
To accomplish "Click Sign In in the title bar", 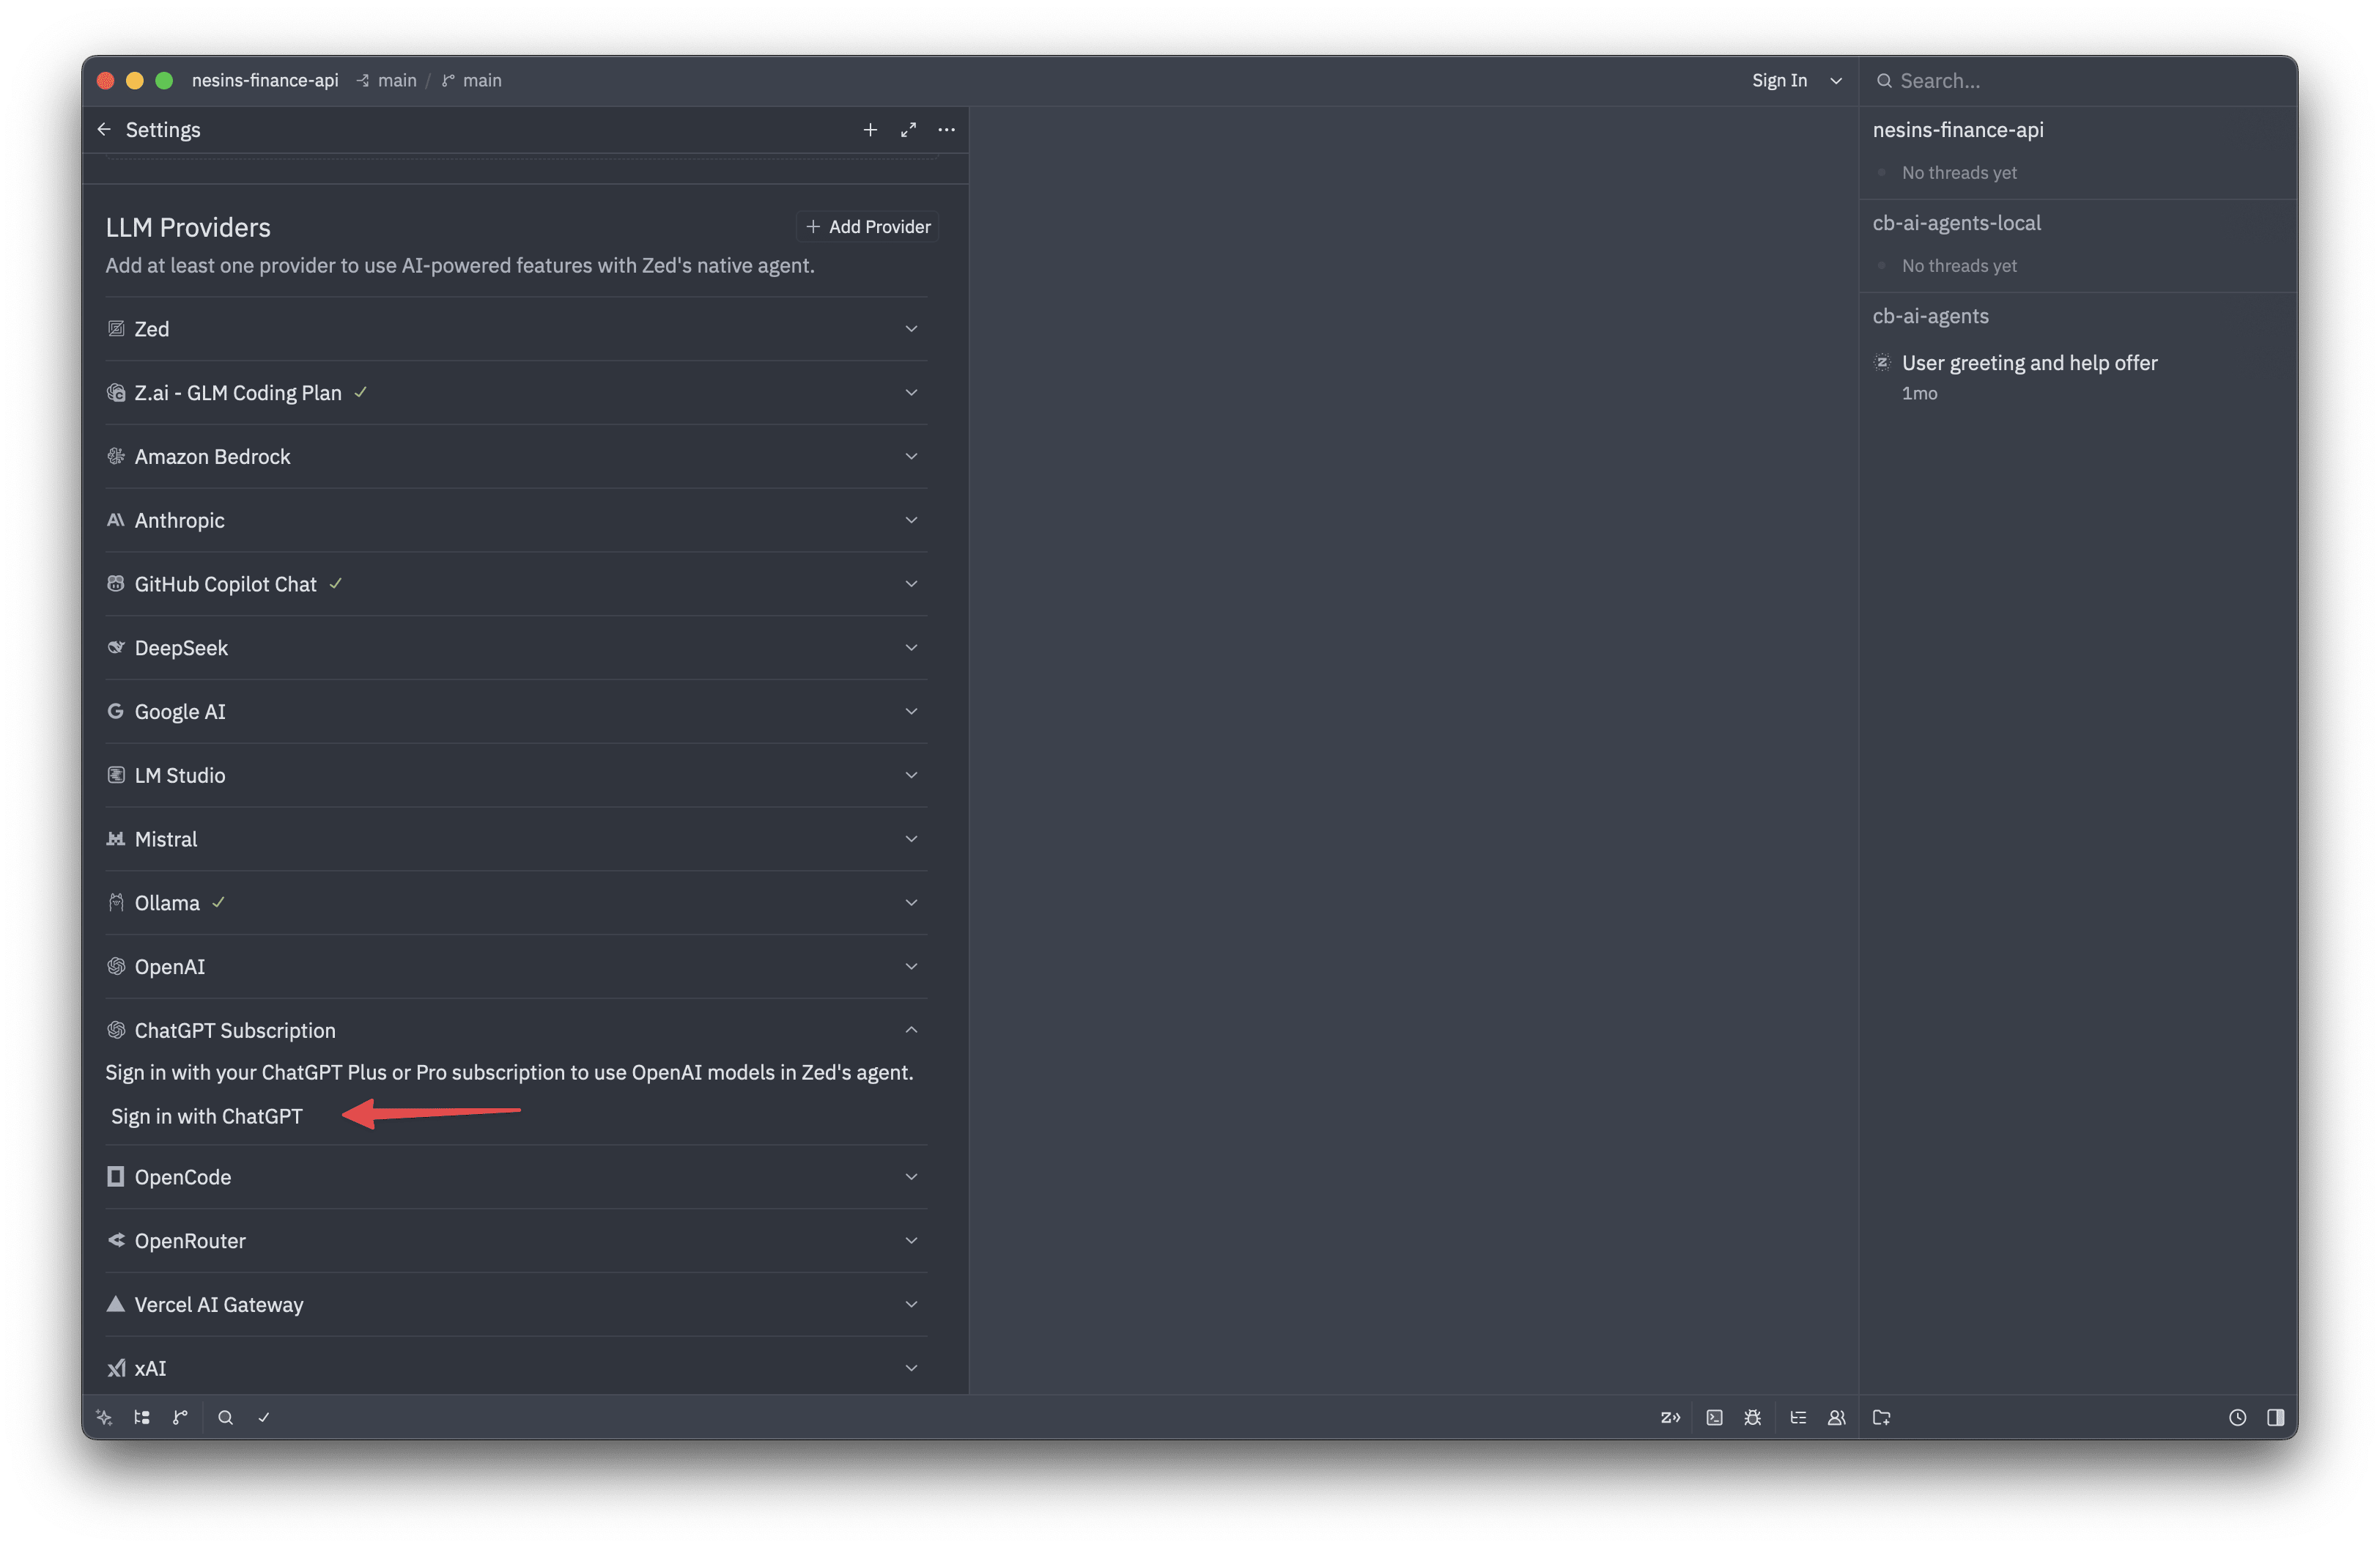I will [1779, 81].
